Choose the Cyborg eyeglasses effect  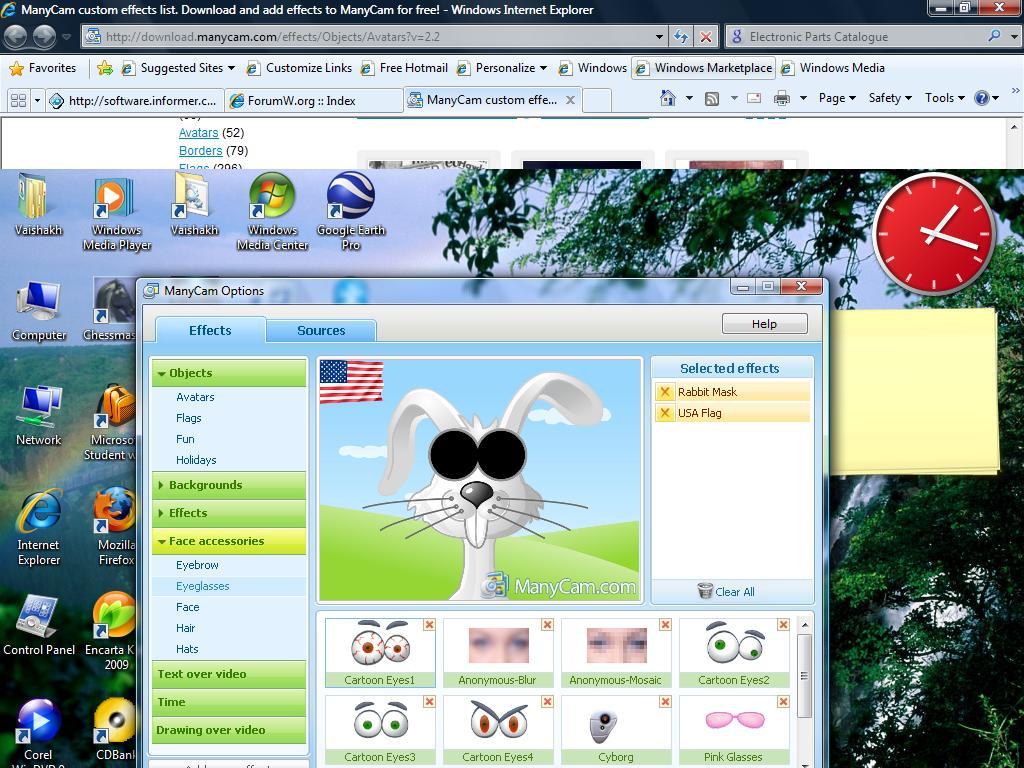[x=616, y=723]
